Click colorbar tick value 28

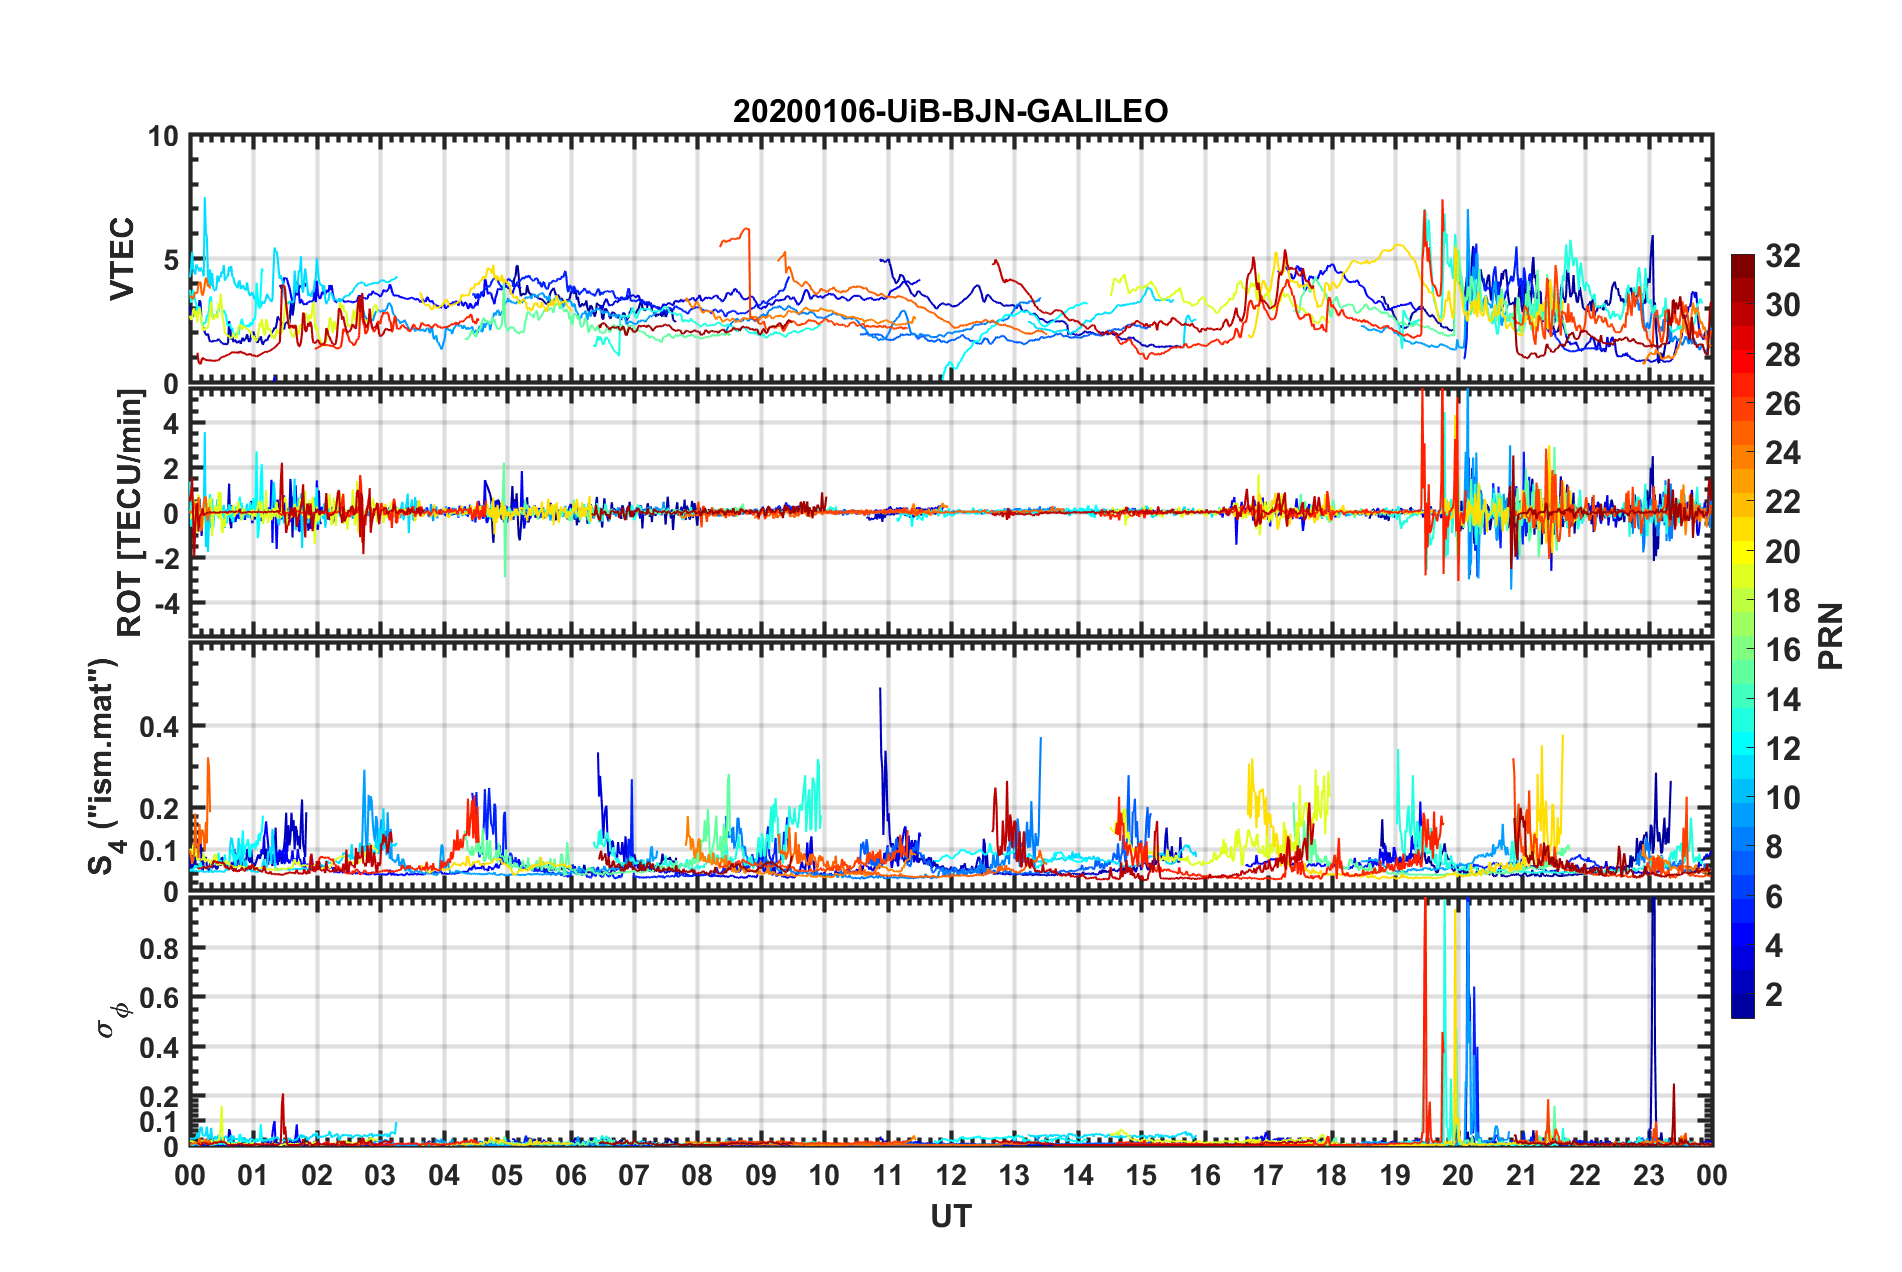[1781, 355]
